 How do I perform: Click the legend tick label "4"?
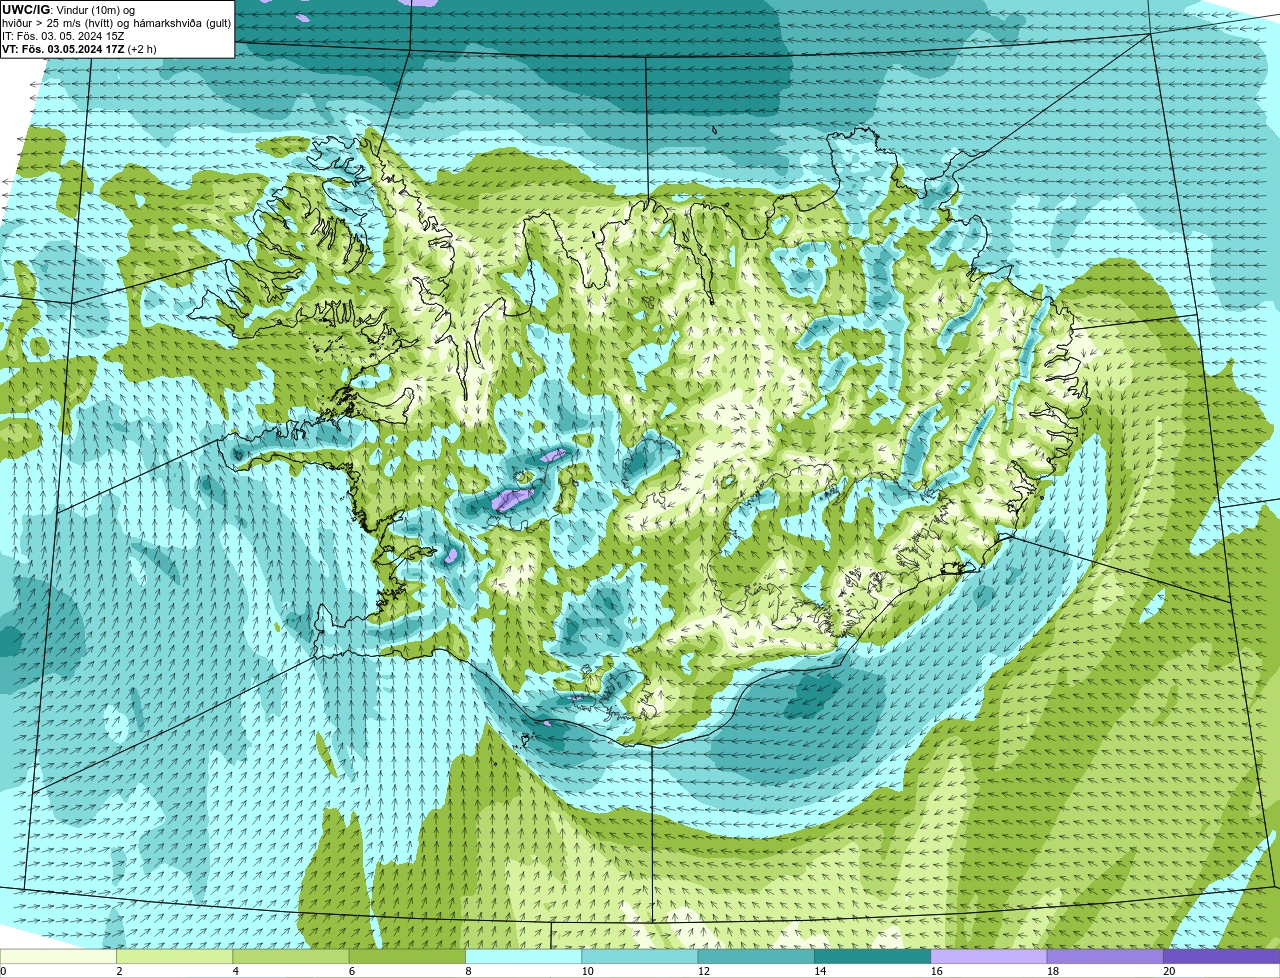(x=235, y=971)
